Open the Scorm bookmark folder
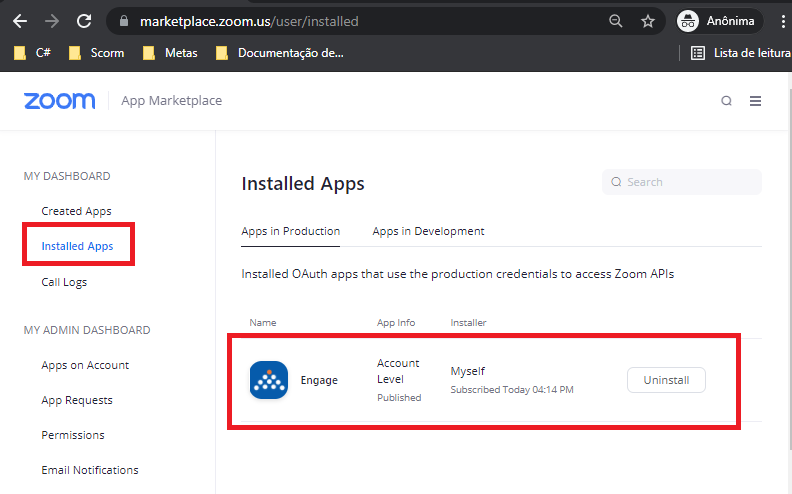The image size is (792, 494). point(96,53)
